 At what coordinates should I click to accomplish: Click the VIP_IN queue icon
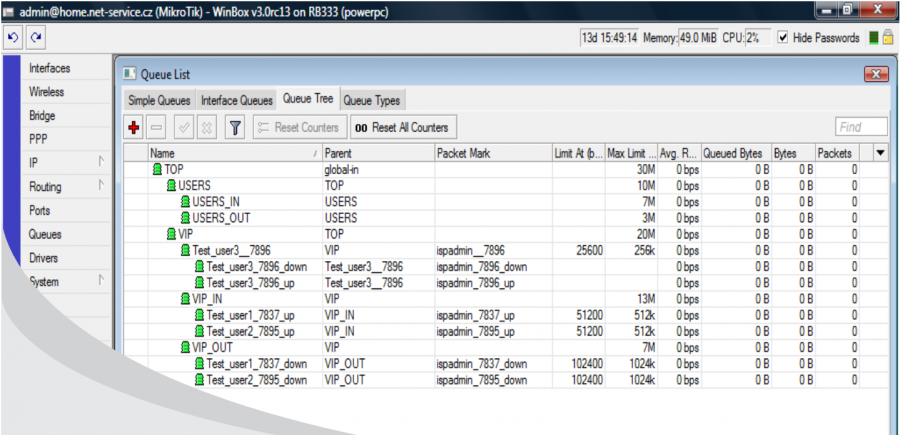click(x=185, y=298)
